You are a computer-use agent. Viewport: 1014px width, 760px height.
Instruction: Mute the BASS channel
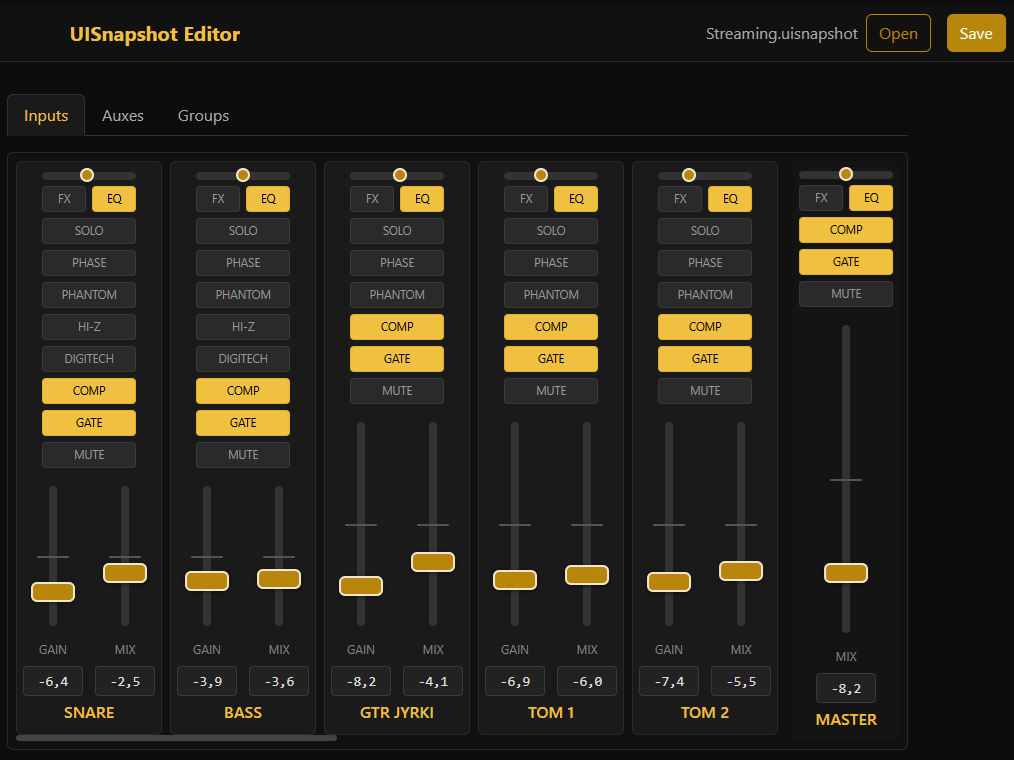tap(243, 455)
